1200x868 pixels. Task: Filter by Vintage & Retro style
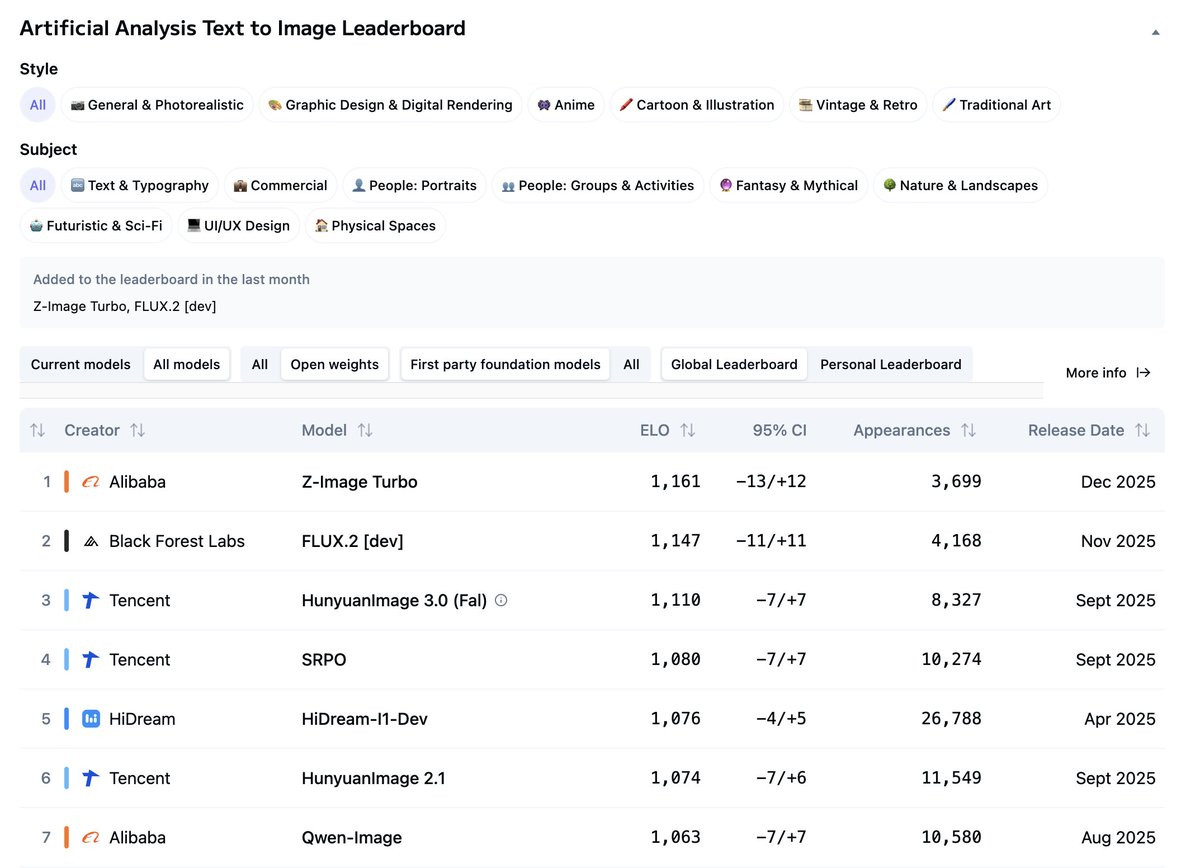point(858,105)
